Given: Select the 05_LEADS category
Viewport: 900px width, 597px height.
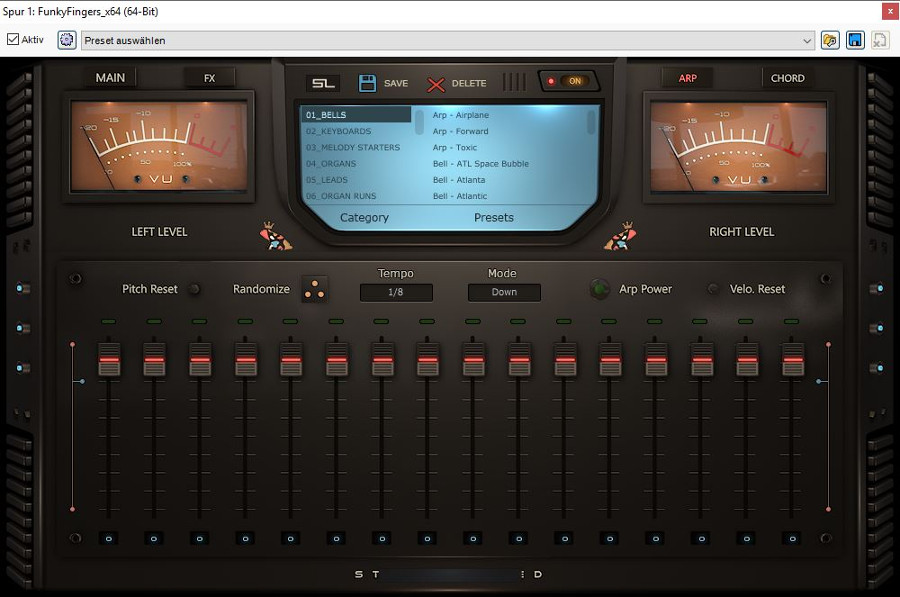Looking at the screenshot, I should click(356, 180).
